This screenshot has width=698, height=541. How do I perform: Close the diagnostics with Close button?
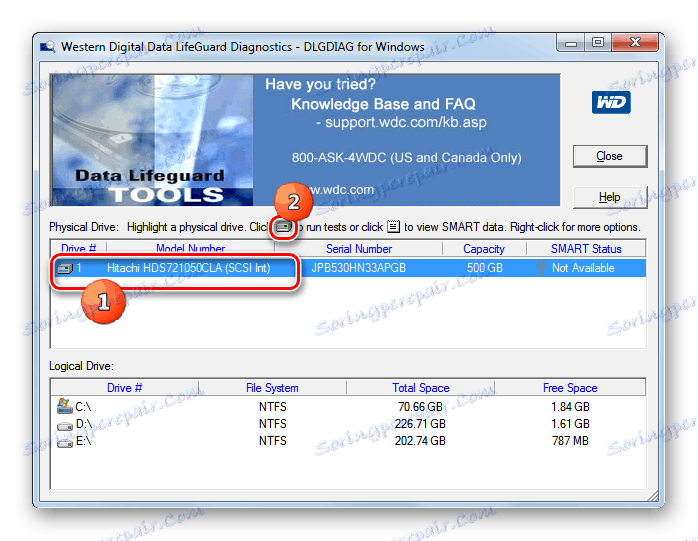[x=610, y=156]
